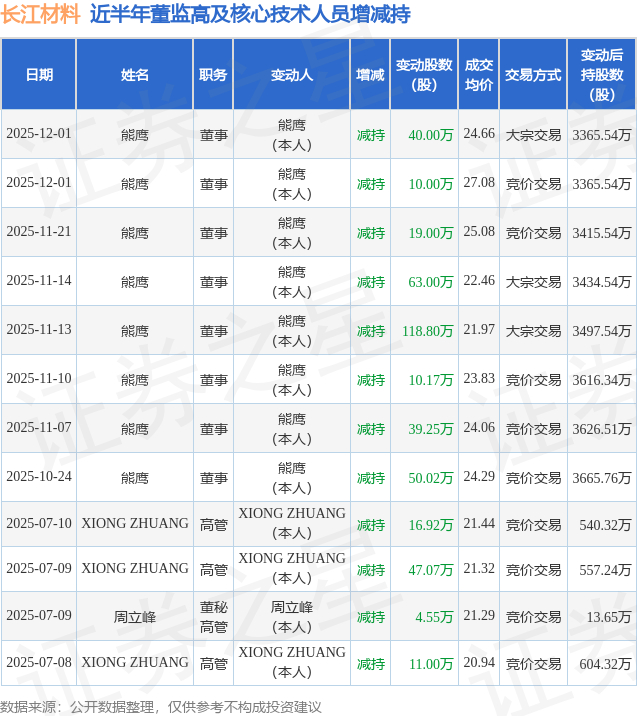Click the 21.44 average price cell
637x716 pixels.
pyautogui.click(x=479, y=523)
